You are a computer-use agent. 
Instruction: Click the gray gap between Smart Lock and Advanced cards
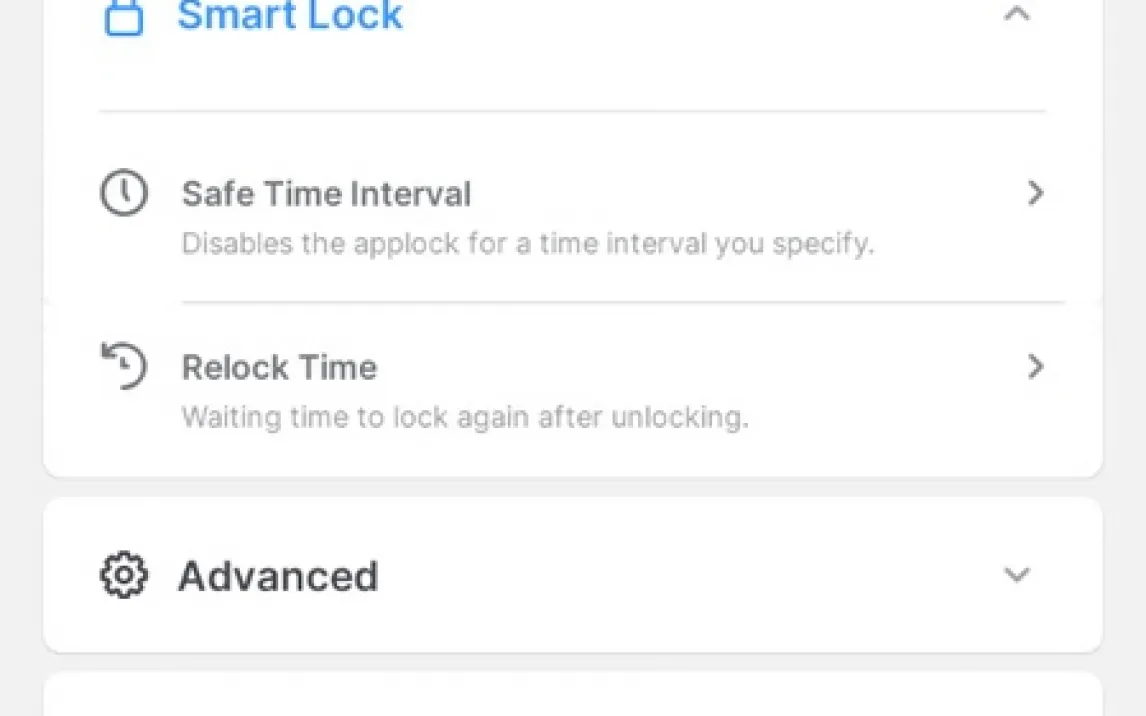coord(573,487)
